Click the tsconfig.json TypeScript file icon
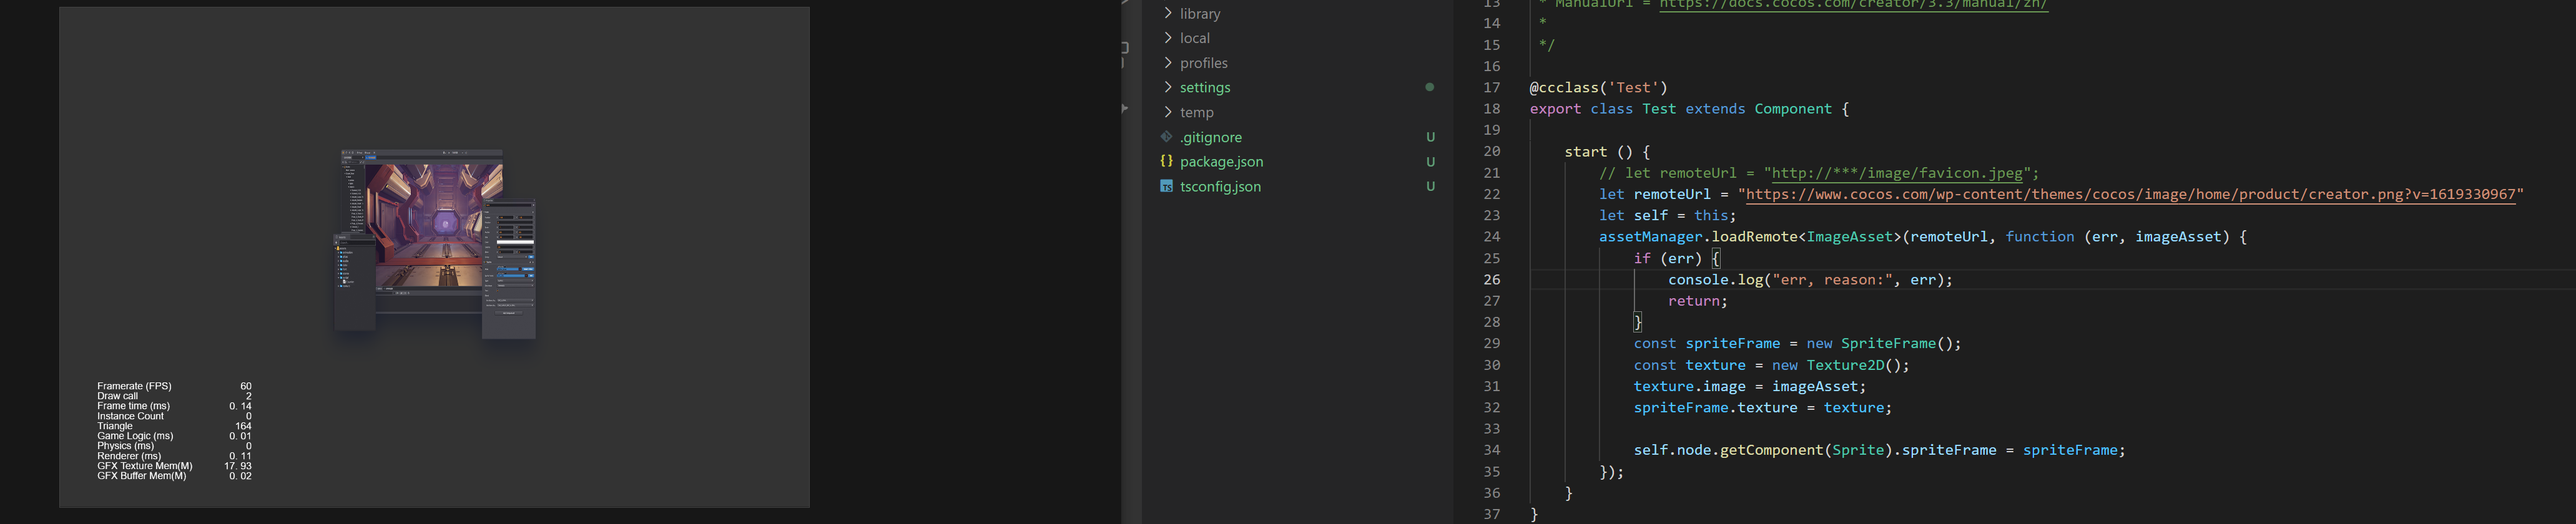 1166,186
